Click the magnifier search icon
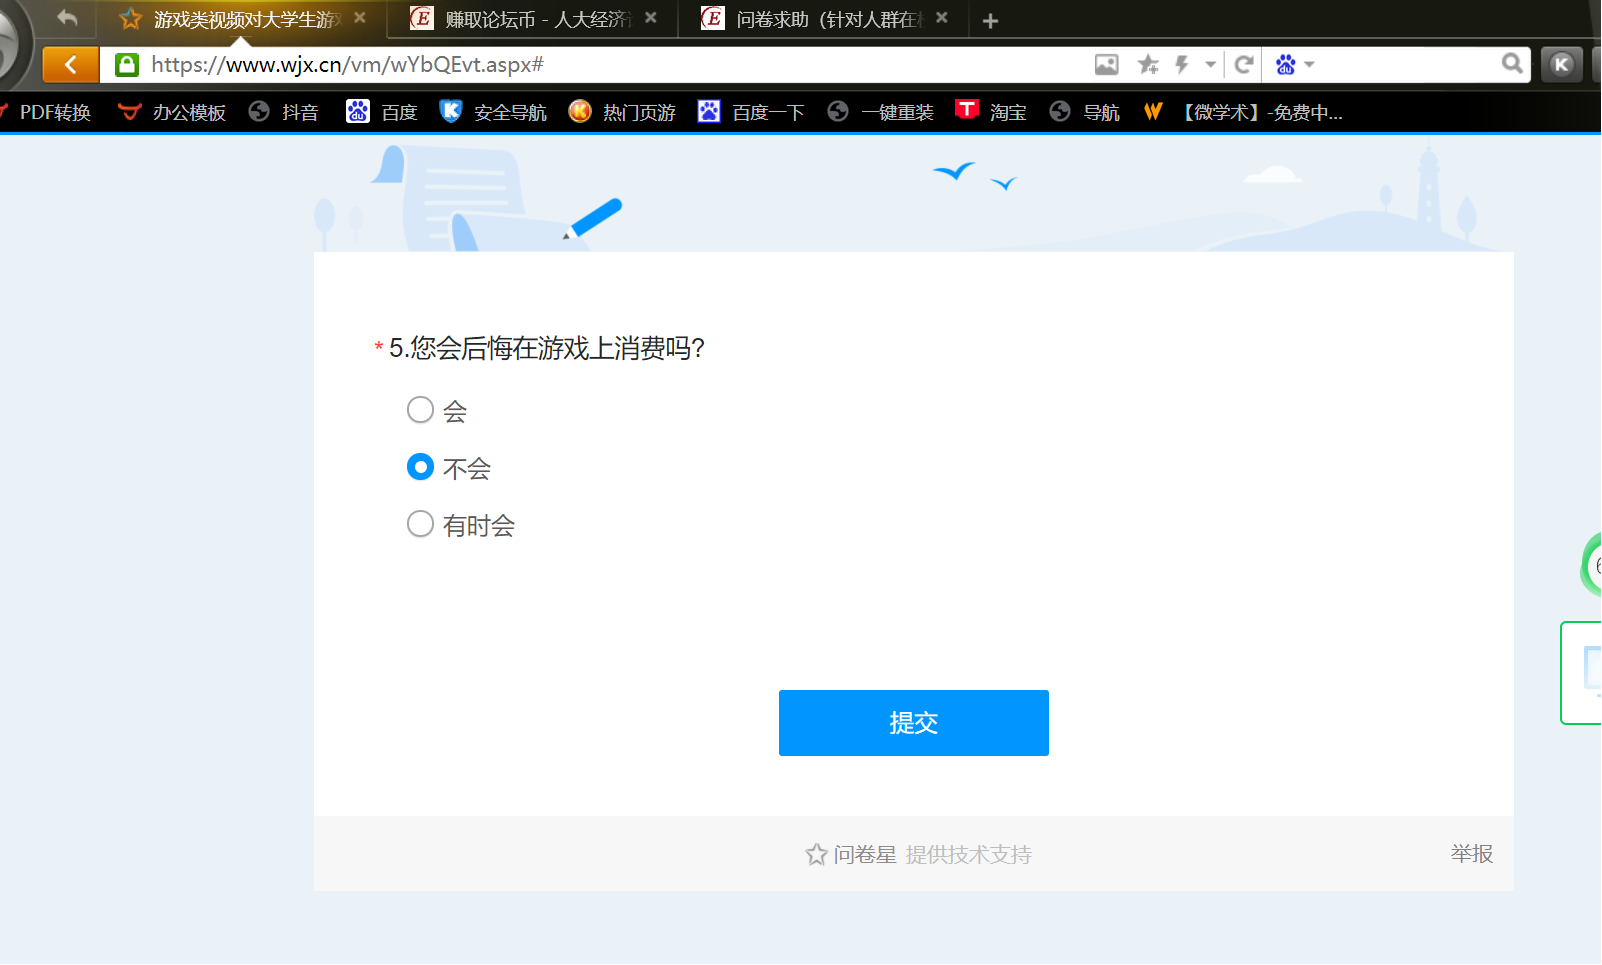Image resolution: width=1602 pixels, height=965 pixels. click(1512, 64)
